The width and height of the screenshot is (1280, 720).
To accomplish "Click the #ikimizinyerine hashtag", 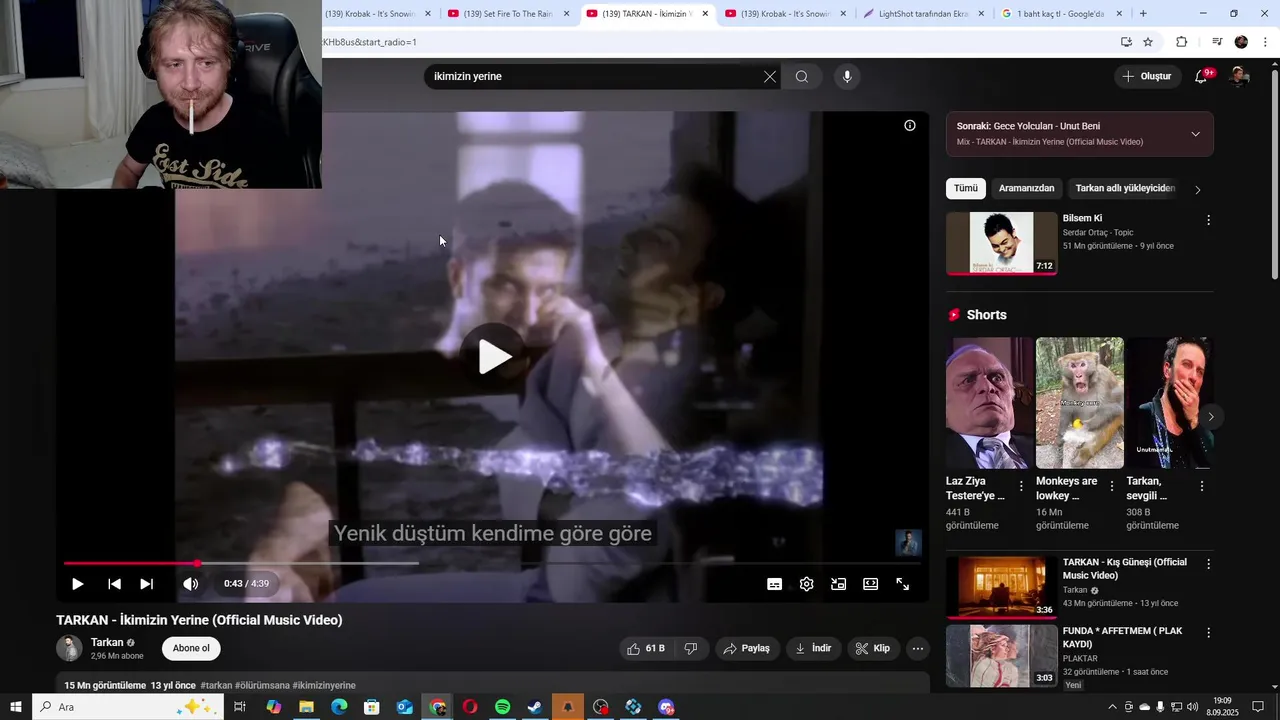I will (x=324, y=686).
